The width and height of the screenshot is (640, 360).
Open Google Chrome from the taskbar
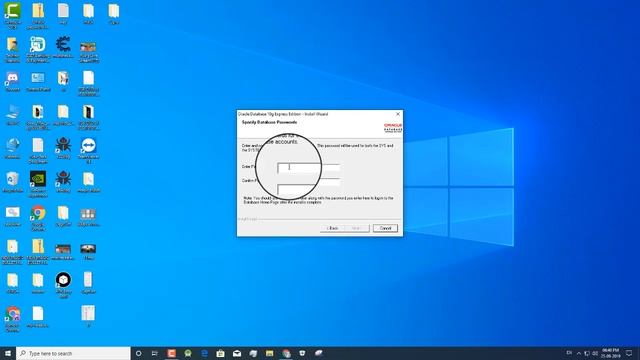(286, 353)
